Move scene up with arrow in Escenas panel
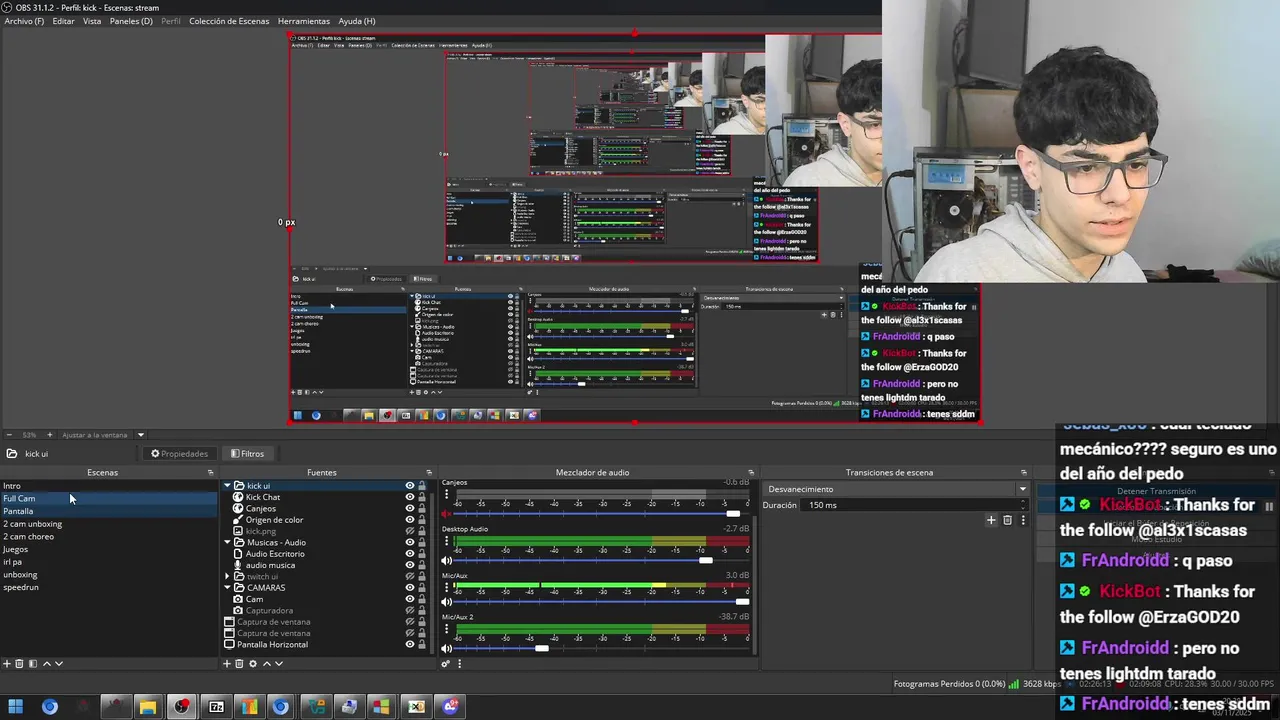Viewport: 1280px width, 720px height. click(45, 663)
